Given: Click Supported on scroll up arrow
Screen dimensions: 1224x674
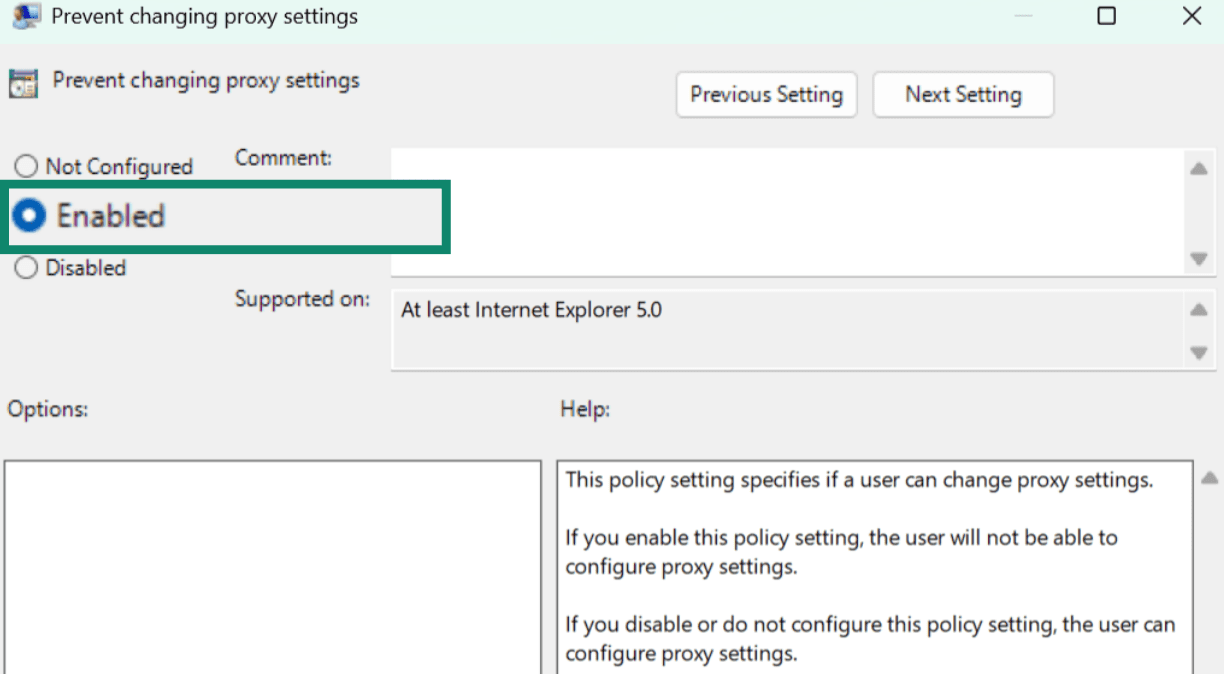Looking at the screenshot, I should 1198,310.
